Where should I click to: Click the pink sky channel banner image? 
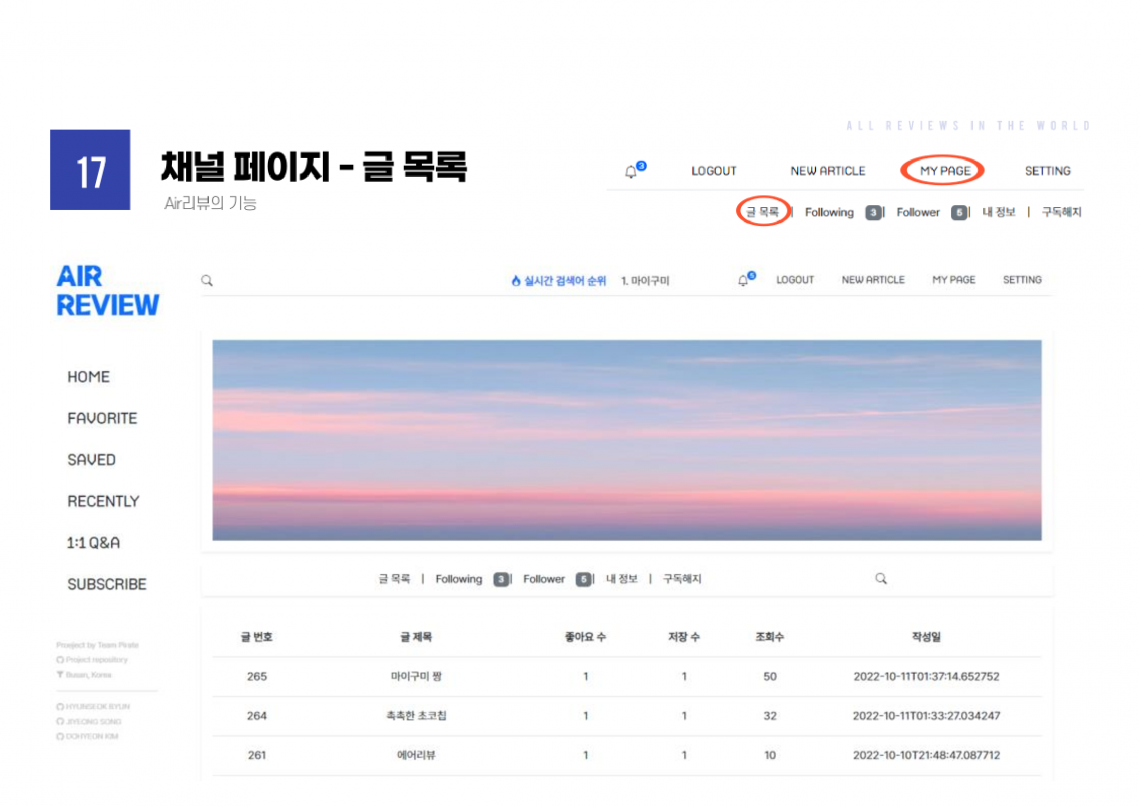tap(627, 440)
